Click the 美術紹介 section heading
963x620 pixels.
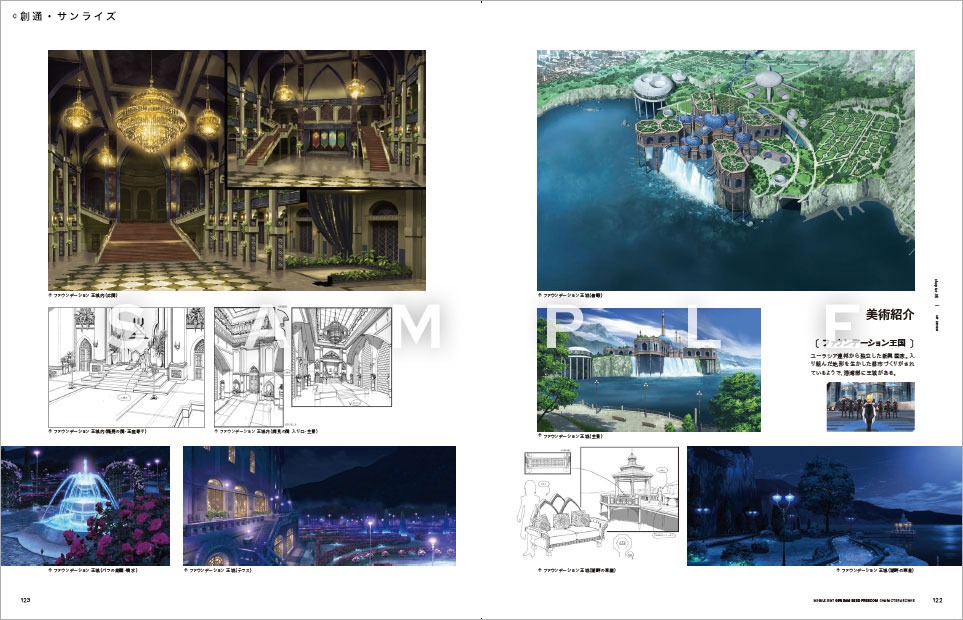click(891, 314)
